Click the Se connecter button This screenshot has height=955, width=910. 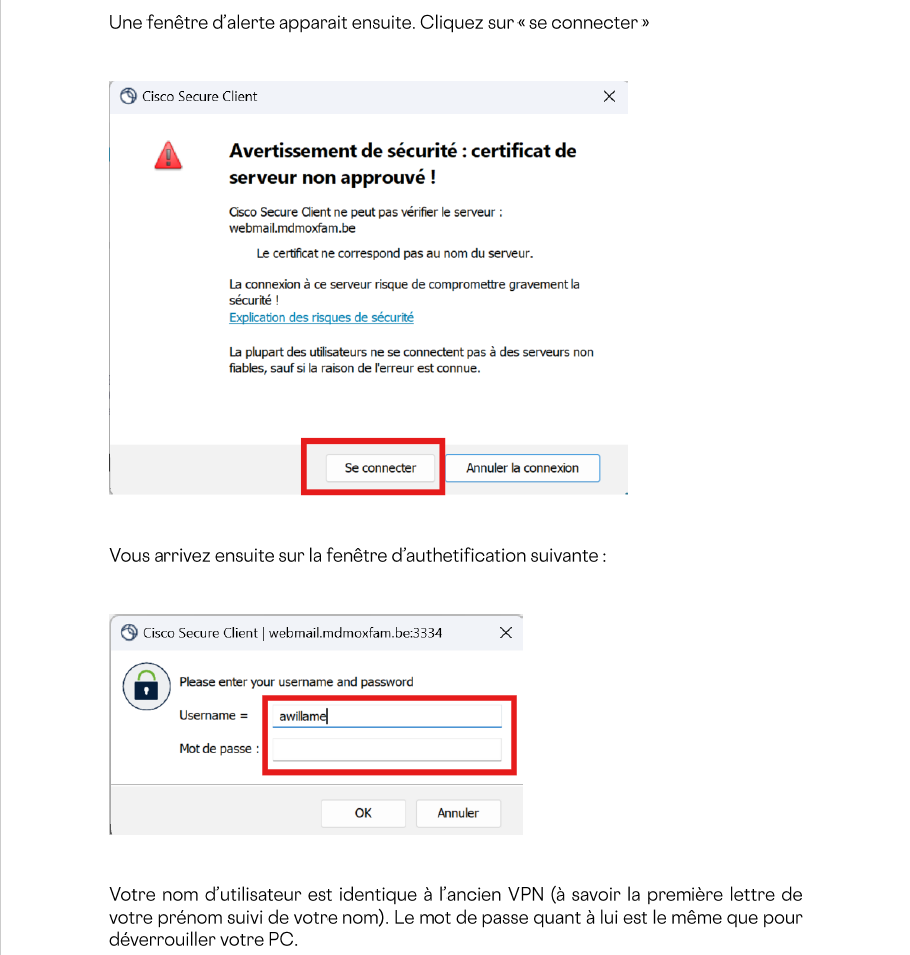tap(380, 468)
